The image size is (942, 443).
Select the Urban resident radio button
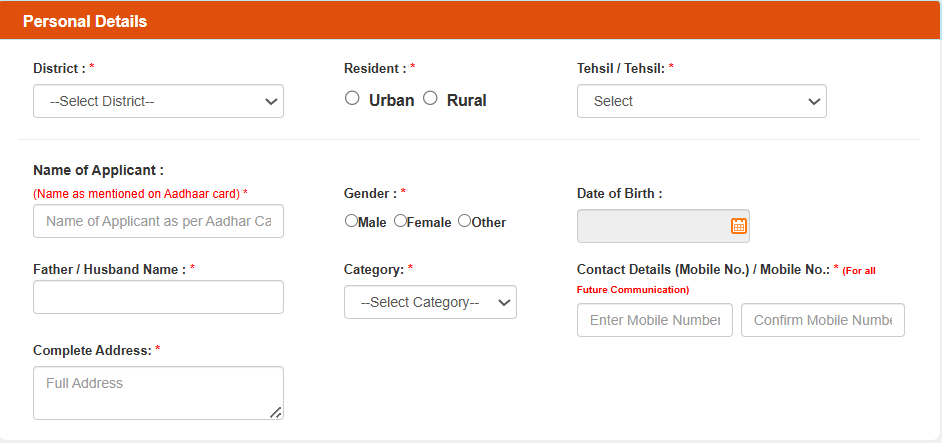point(352,98)
